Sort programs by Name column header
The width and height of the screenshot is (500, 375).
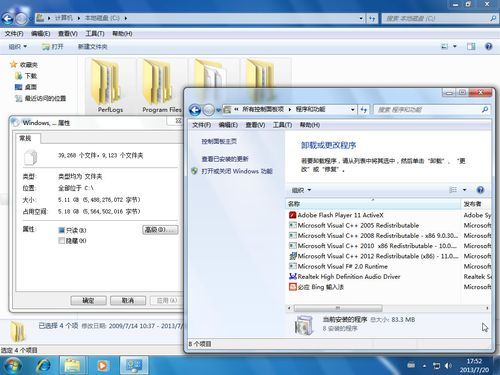tap(373, 204)
